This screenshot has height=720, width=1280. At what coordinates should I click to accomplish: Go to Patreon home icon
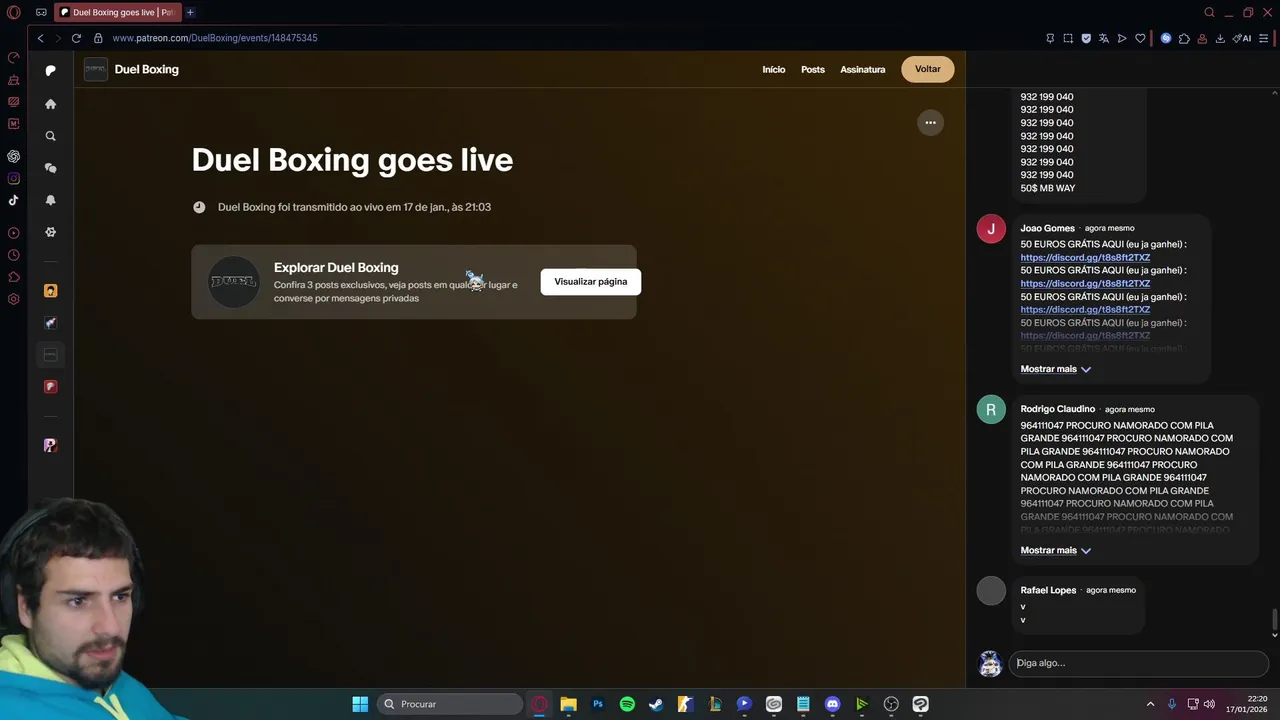point(51,104)
